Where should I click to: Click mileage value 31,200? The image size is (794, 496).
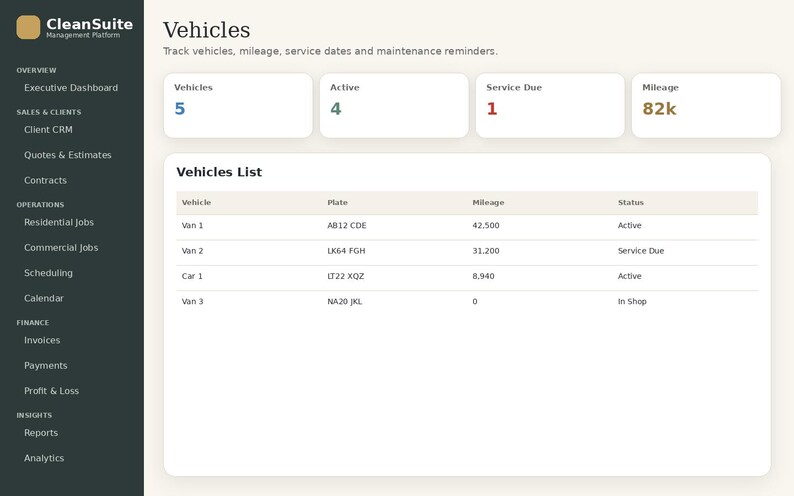(486, 251)
